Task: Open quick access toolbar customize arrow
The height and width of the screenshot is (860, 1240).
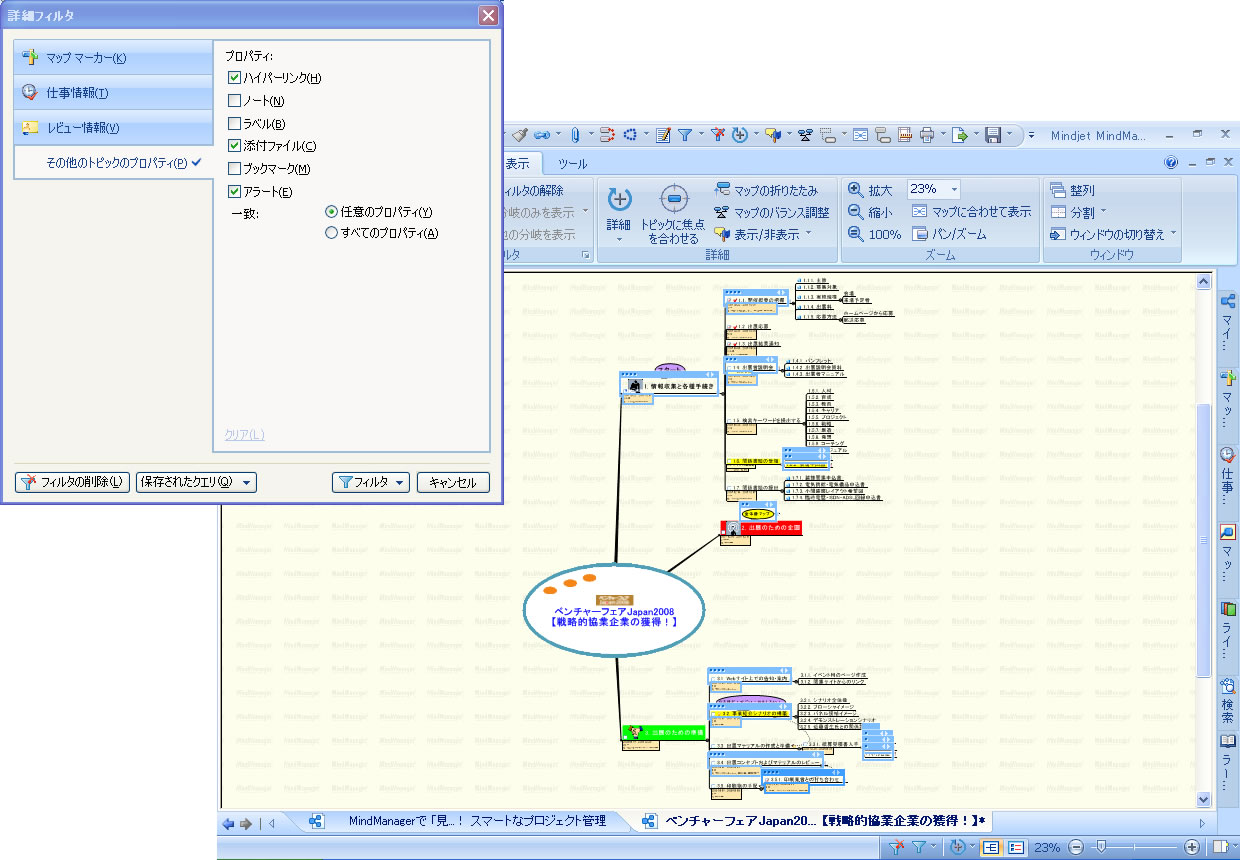Action: pyautogui.click(x=1031, y=135)
